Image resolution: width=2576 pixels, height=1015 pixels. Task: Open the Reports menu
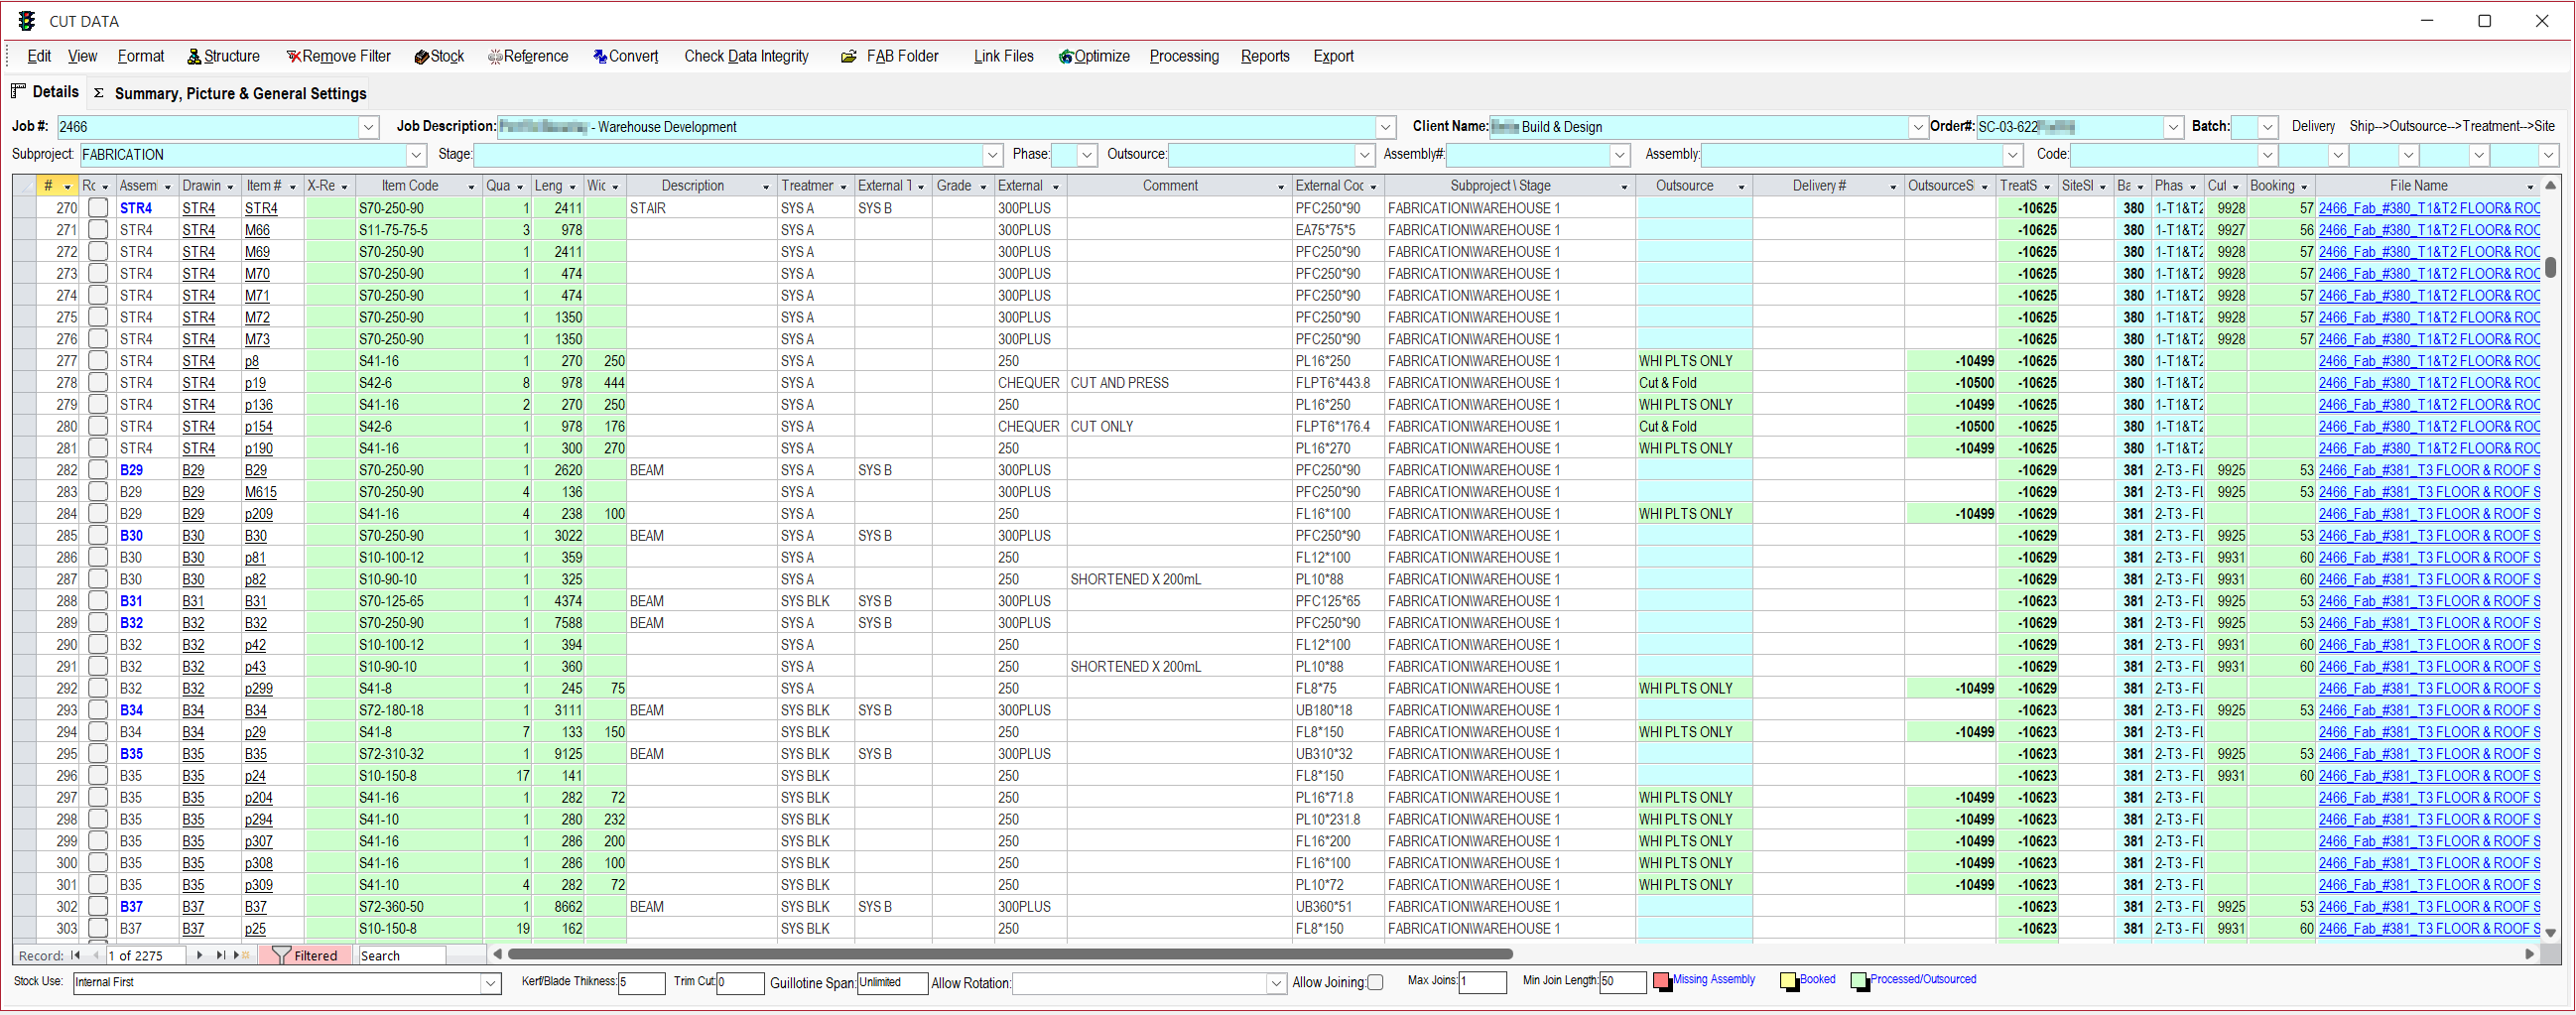click(1265, 57)
